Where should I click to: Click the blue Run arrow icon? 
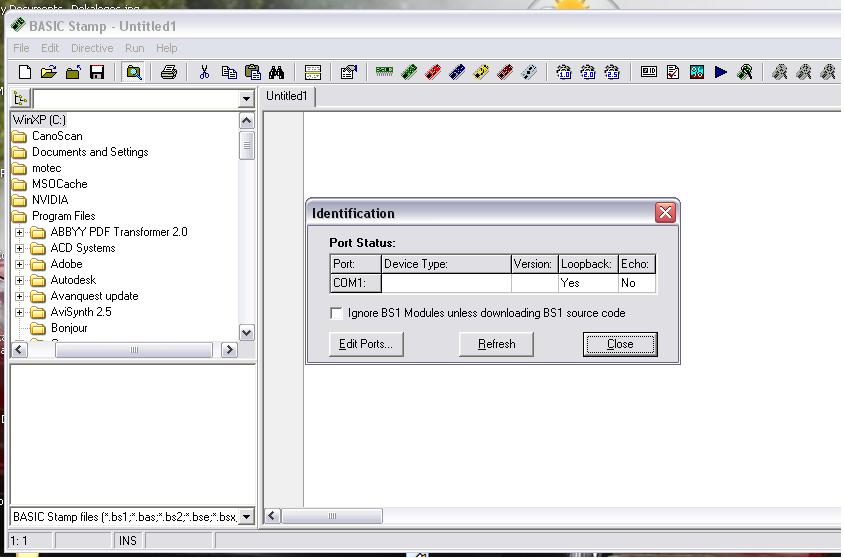(x=721, y=72)
